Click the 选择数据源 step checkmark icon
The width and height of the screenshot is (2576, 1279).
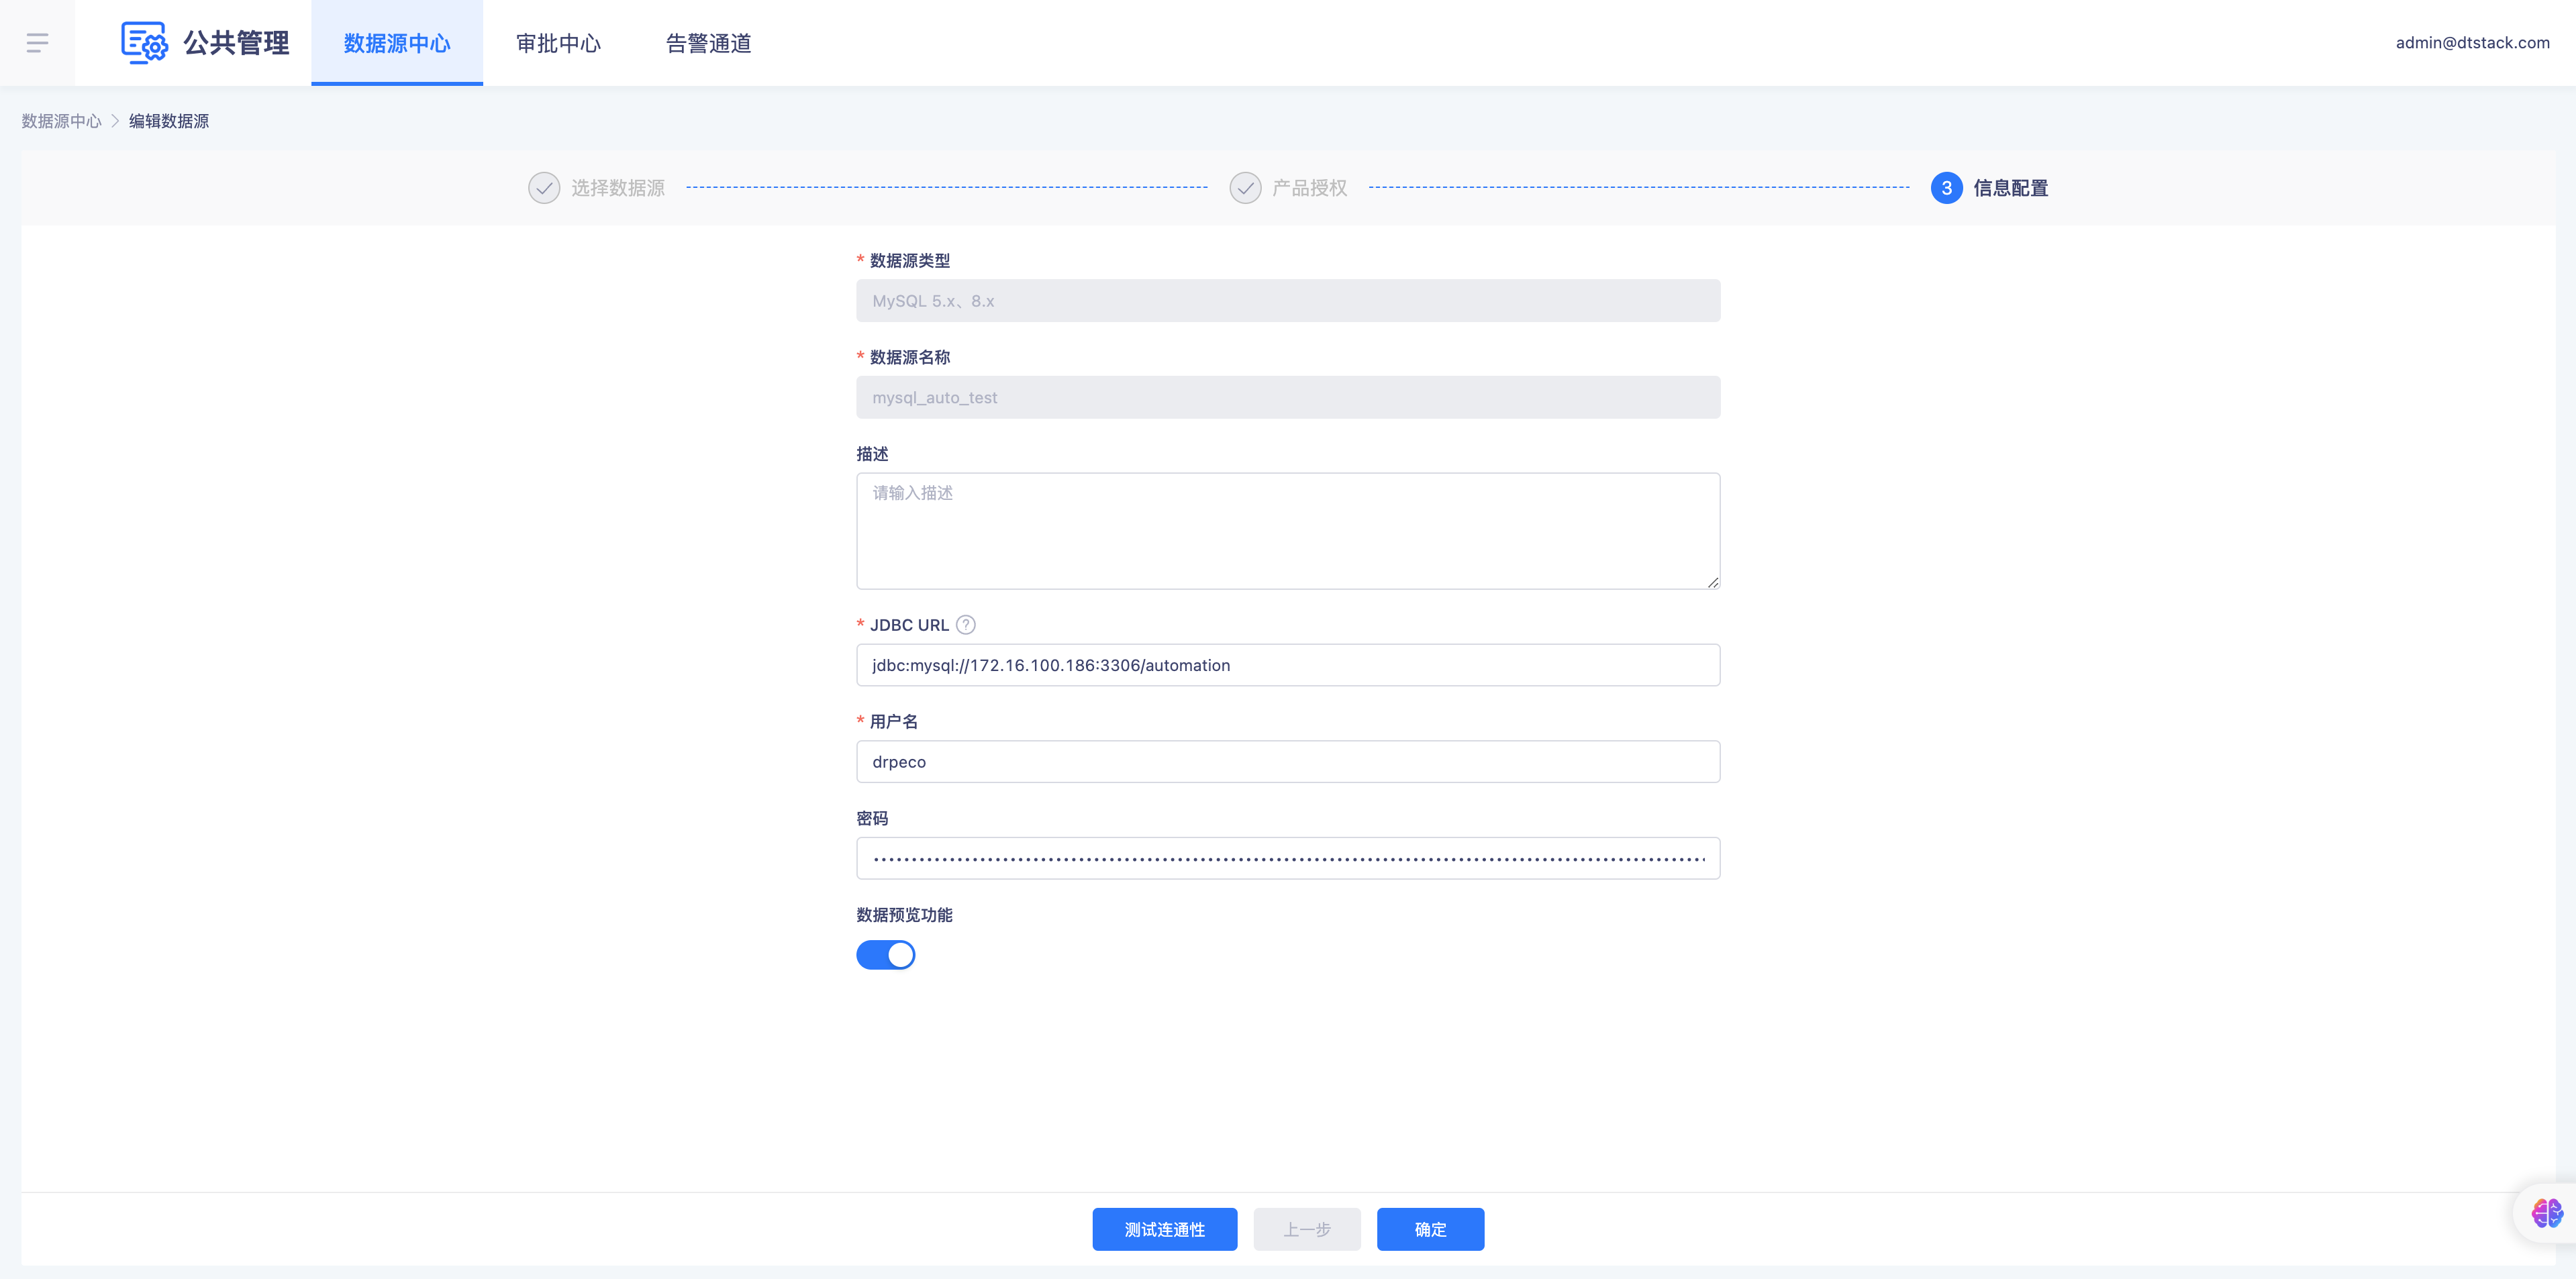[x=544, y=188]
